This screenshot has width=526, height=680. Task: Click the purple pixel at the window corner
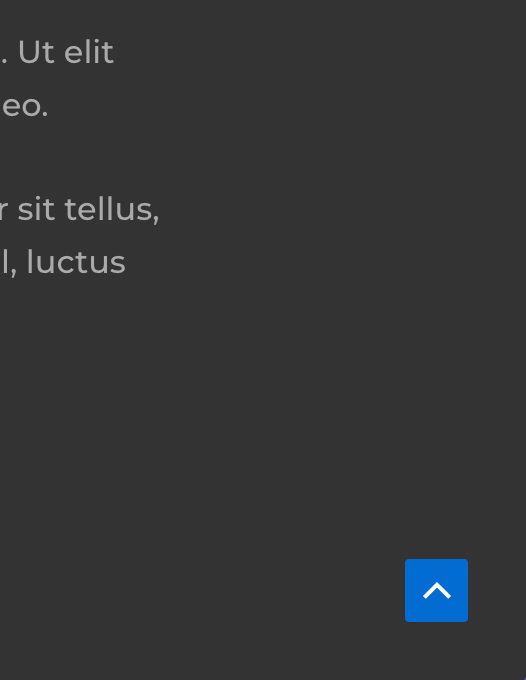coord(525,679)
